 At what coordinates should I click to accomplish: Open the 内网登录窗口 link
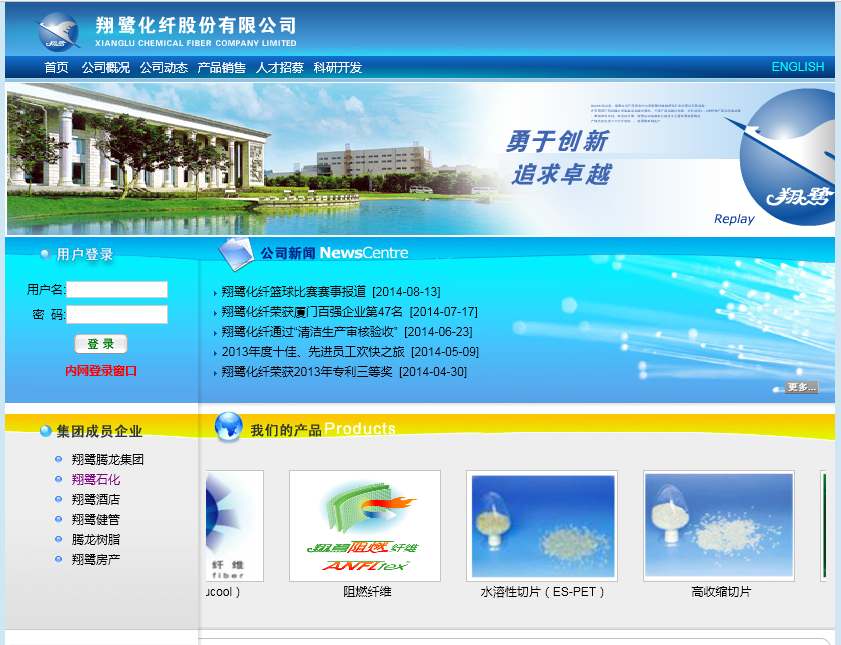click(x=101, y=371)
